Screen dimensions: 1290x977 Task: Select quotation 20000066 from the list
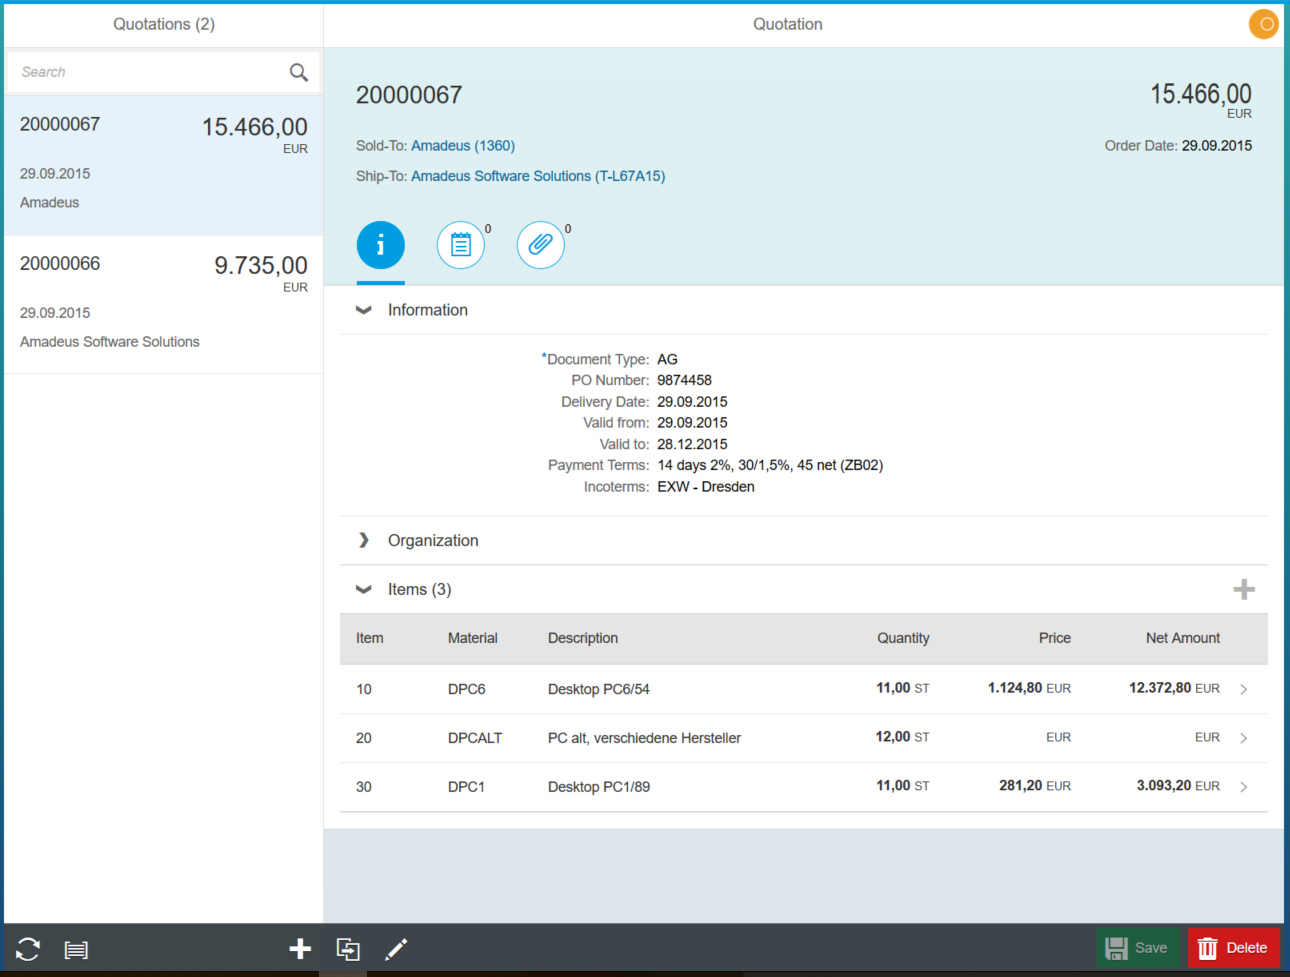coord(163,300)
